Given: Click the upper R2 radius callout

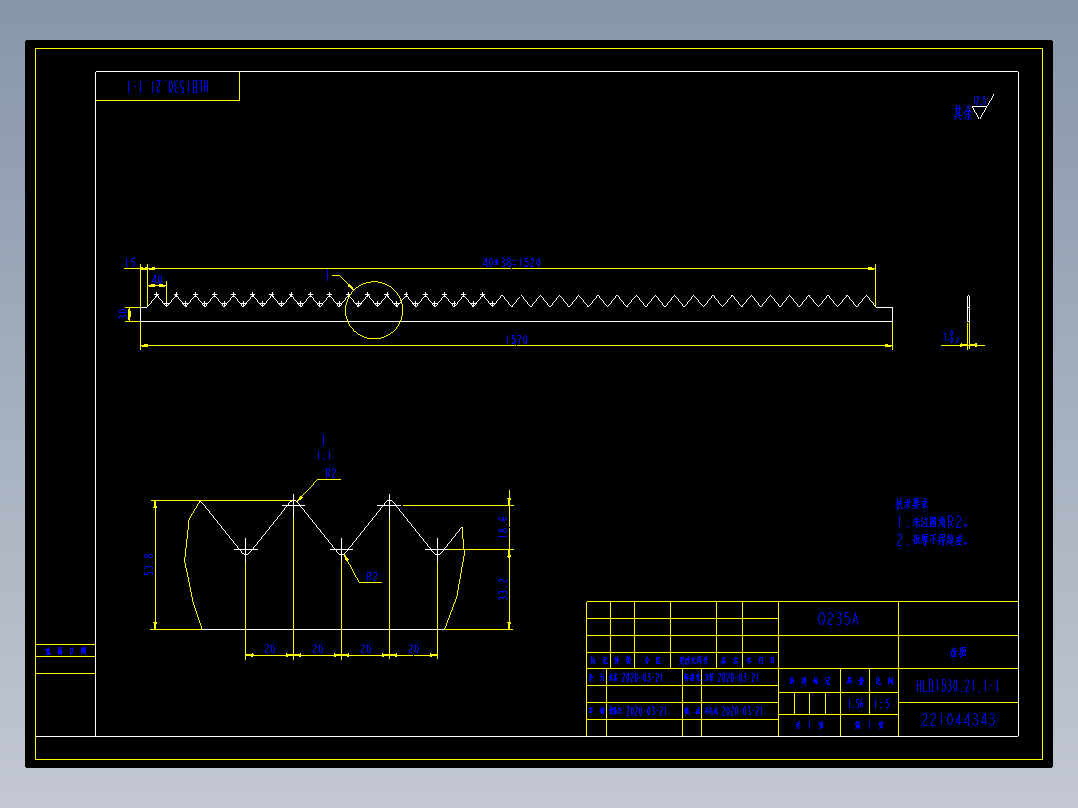Looking at the screenshot, I should coord(331,473).
